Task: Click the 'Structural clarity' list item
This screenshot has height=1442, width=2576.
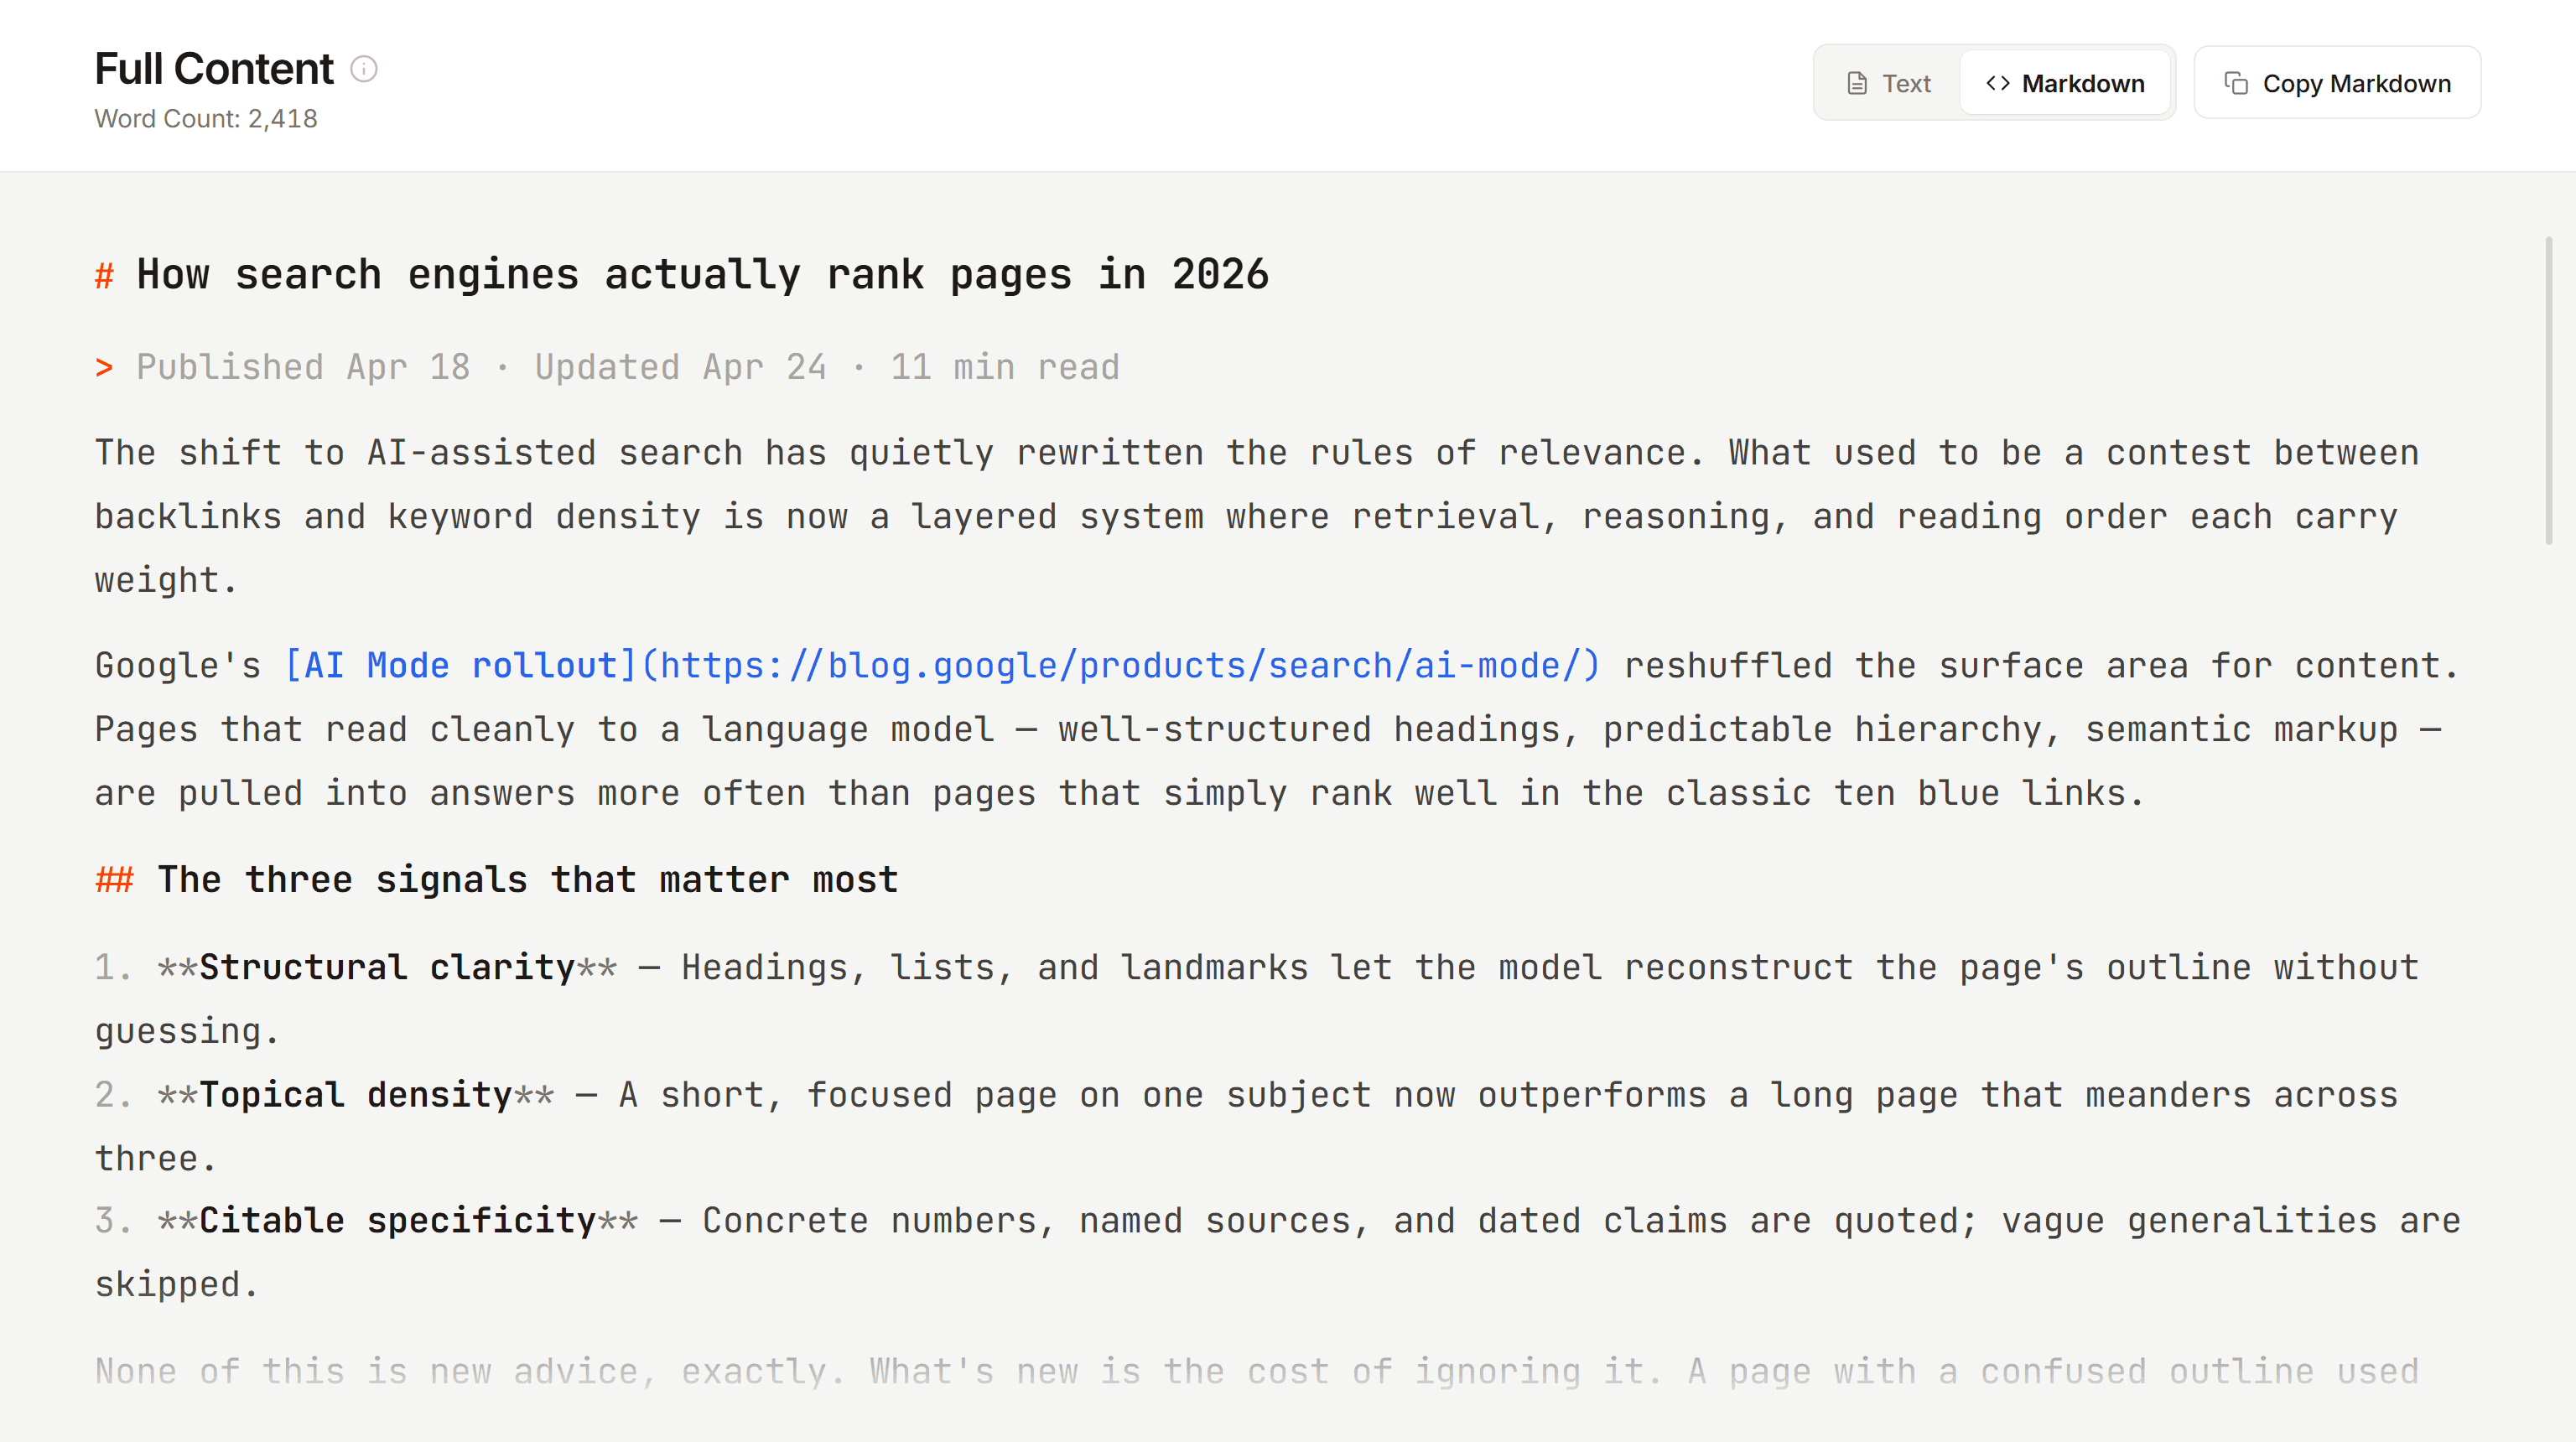Action: pos(1257,999)
